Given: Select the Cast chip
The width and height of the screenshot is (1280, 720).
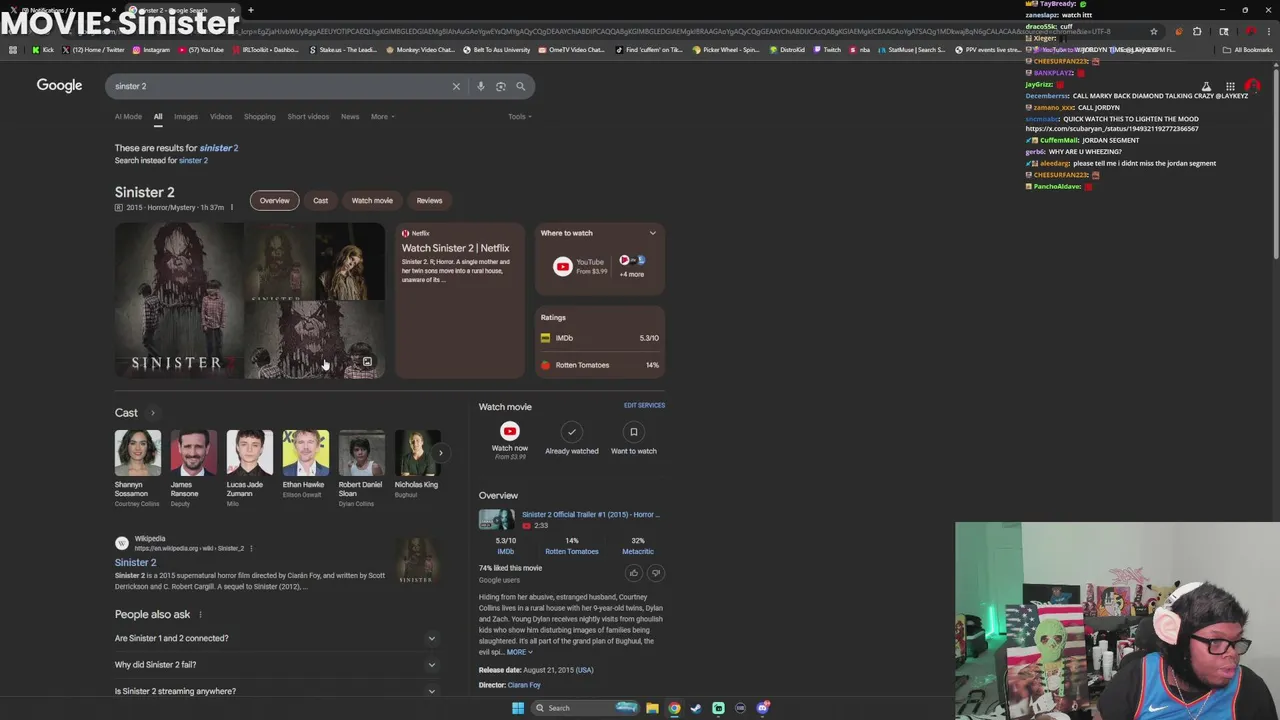Looking at the screenshot, I should 320,200.
